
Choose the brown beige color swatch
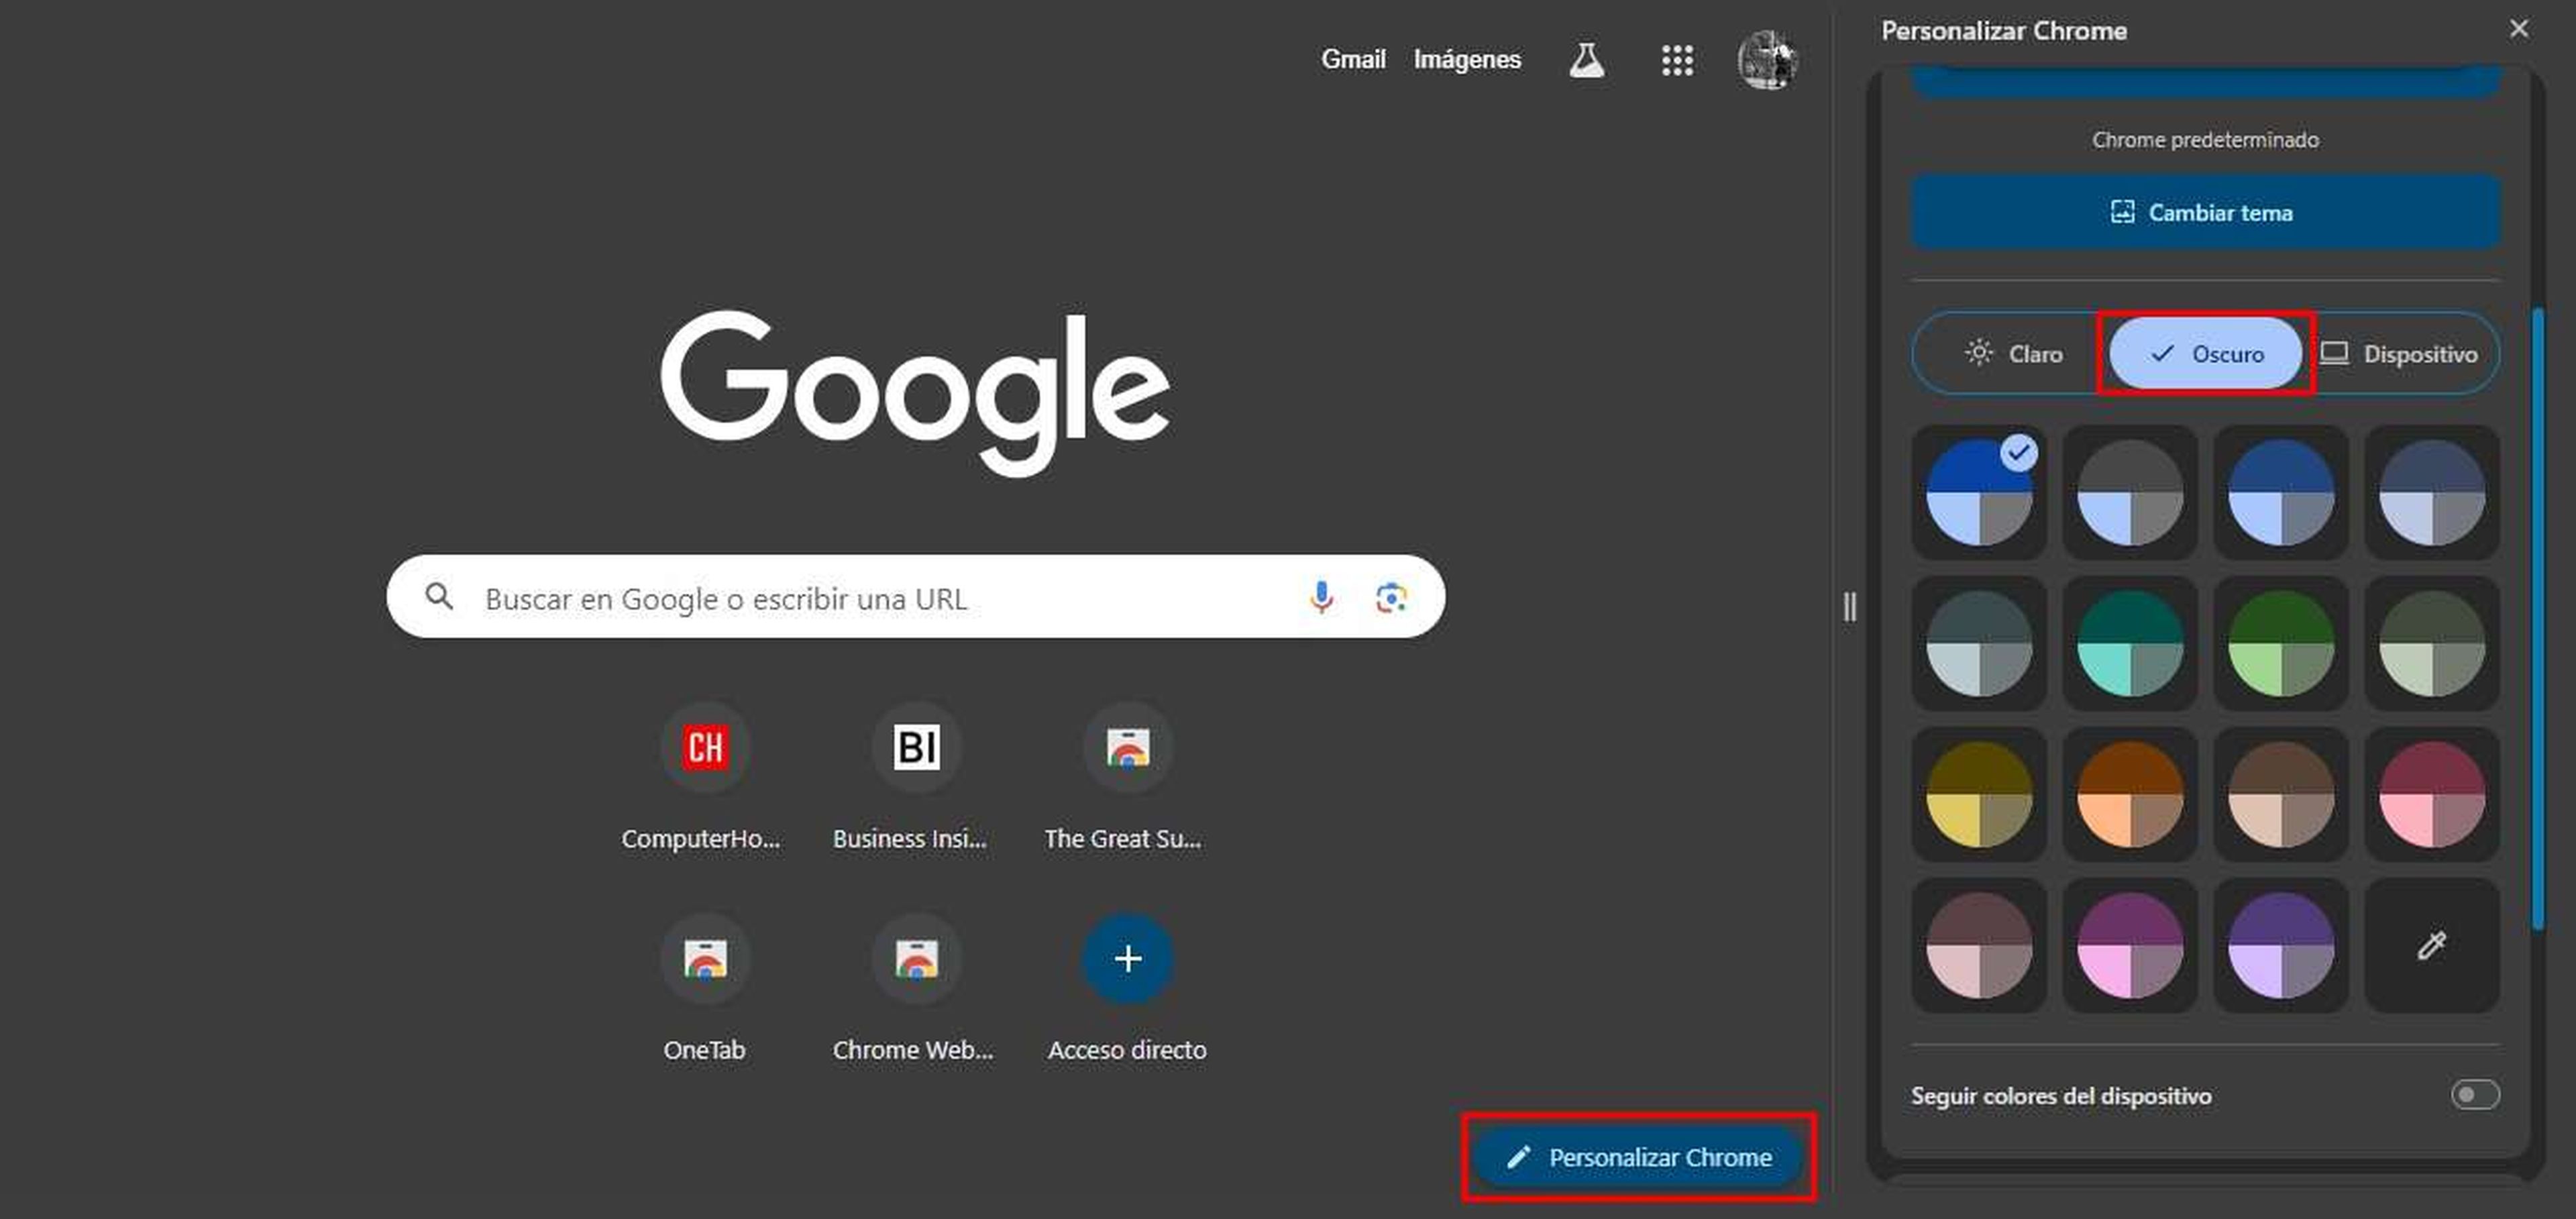pyautogui.click(x=2281, y=794)
